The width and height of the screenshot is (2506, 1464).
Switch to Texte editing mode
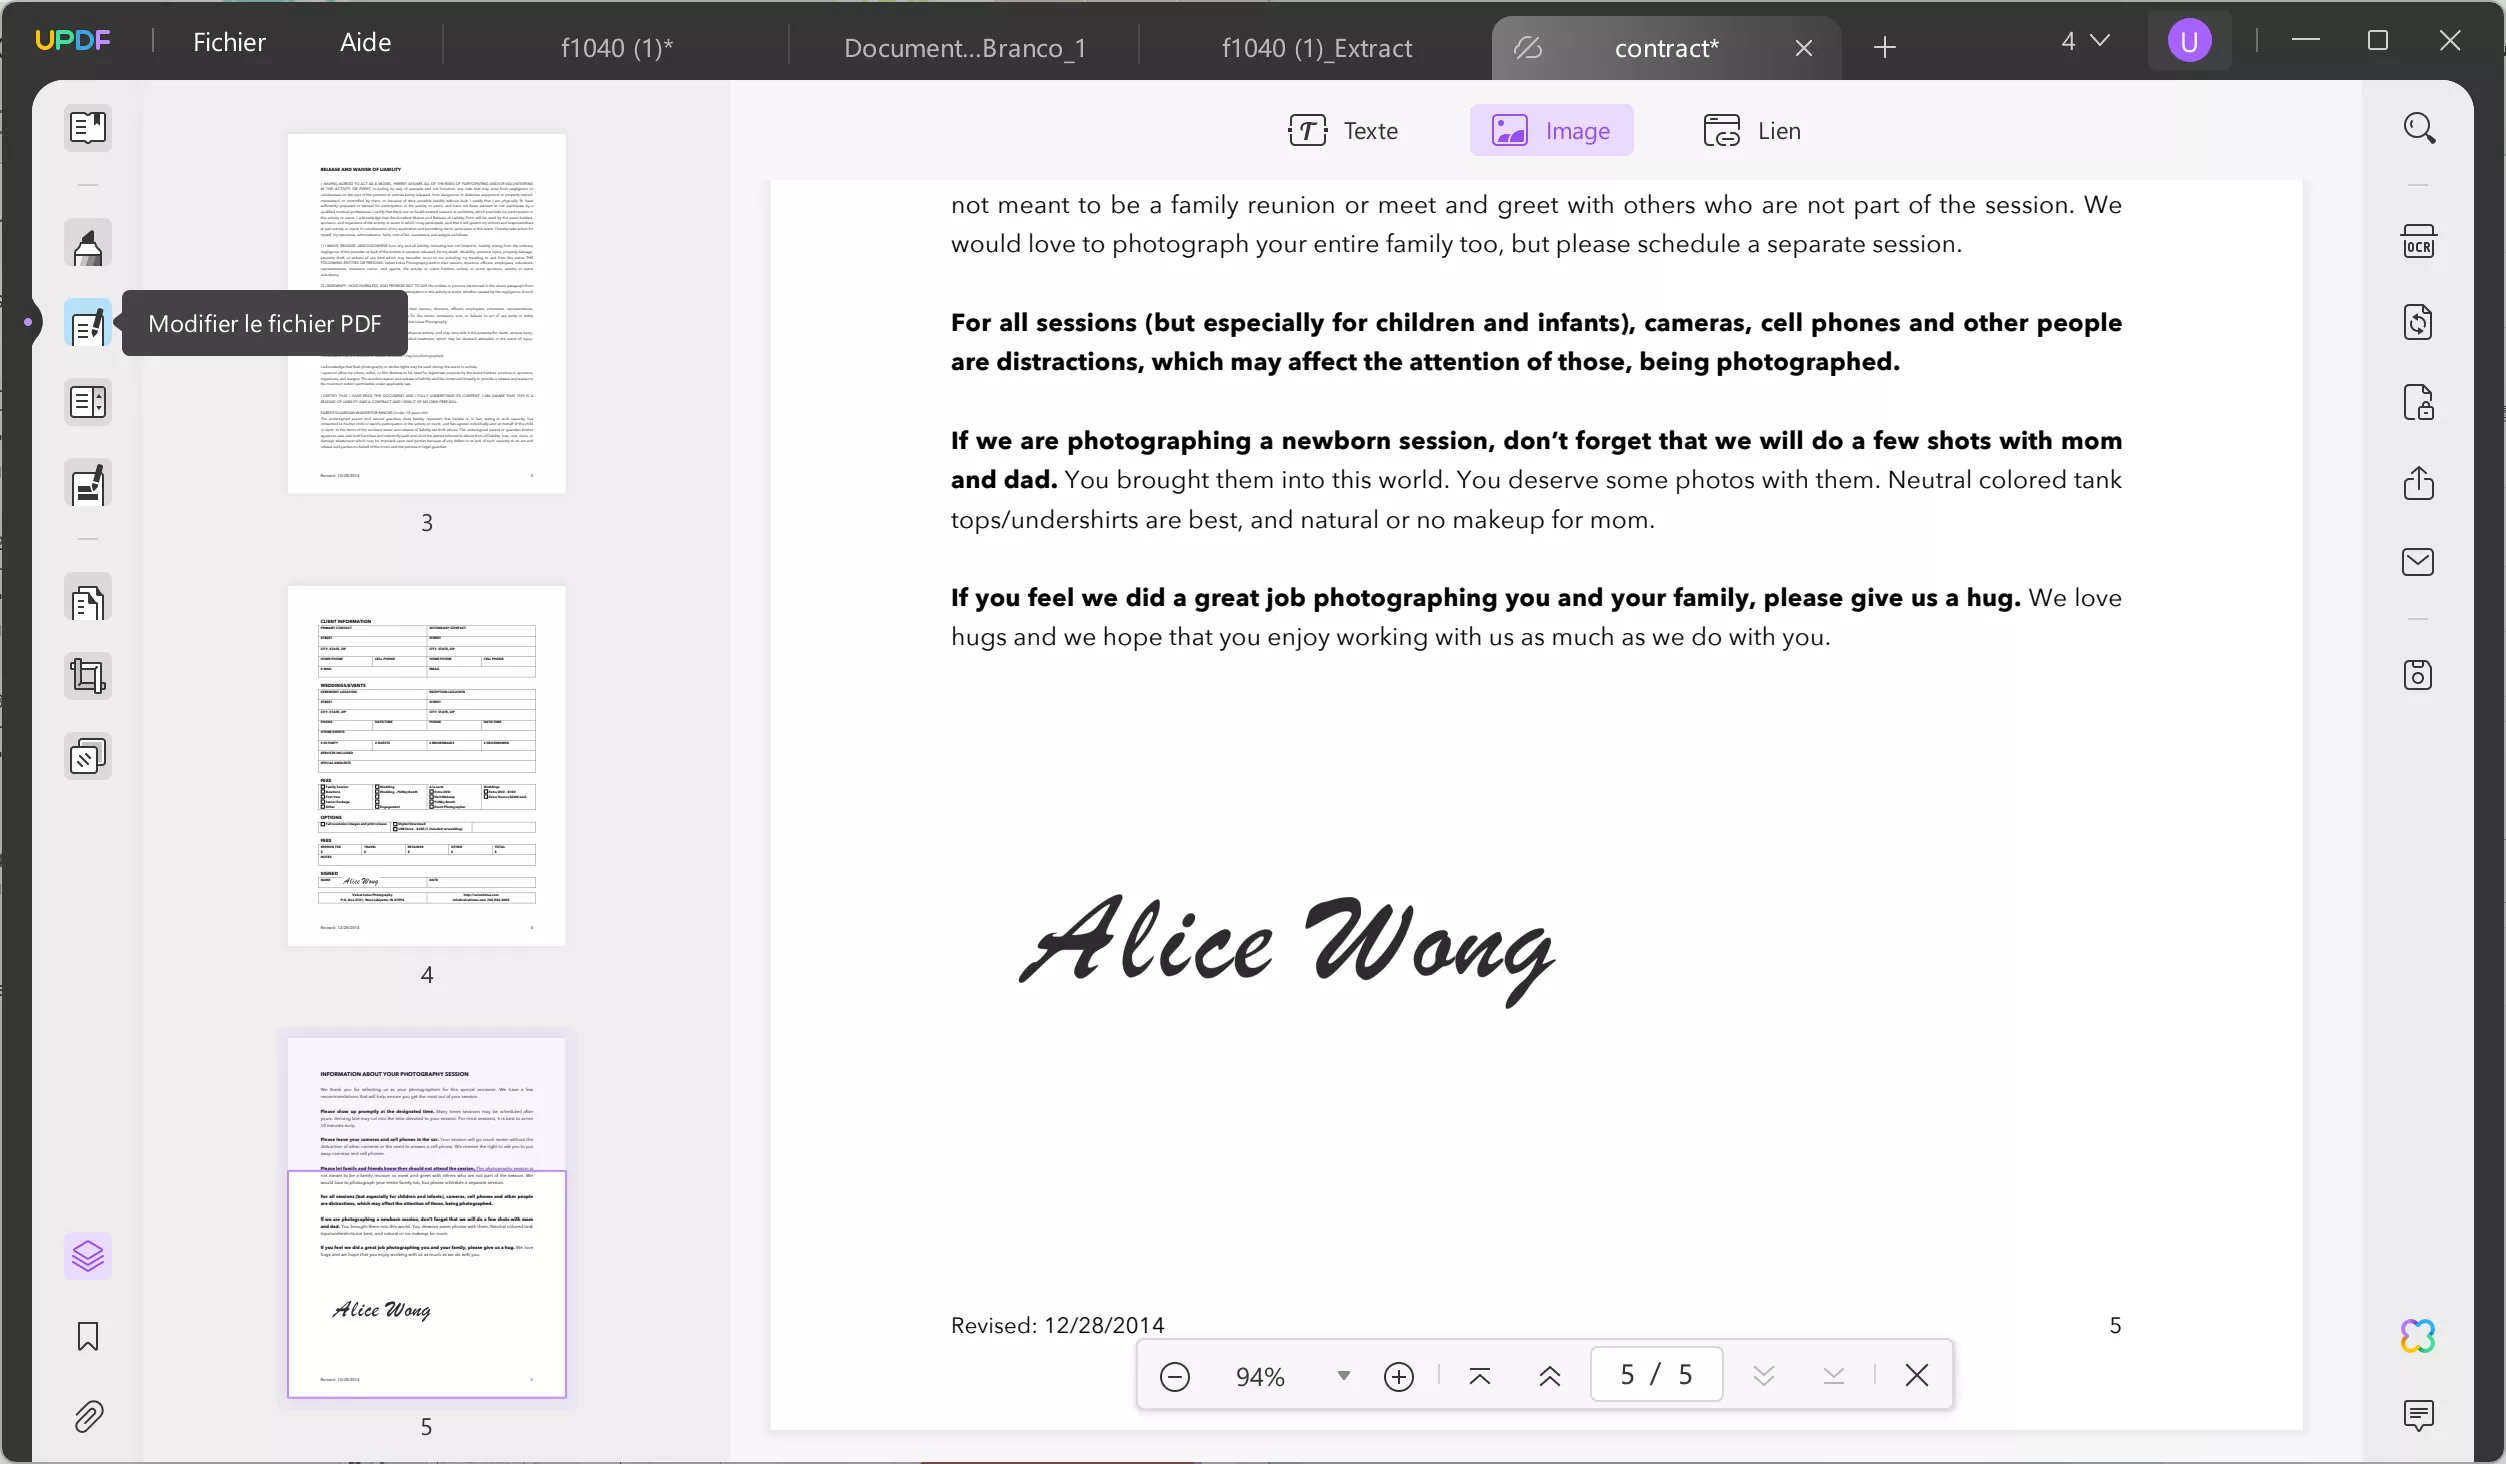(x=1344, y=130)
